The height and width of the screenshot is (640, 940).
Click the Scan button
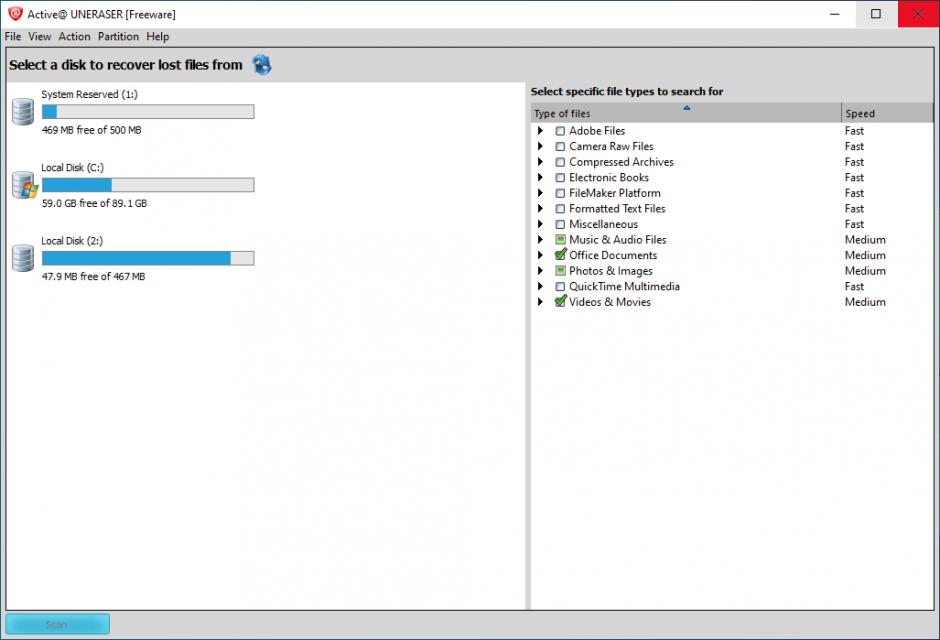tap(58, 624)
